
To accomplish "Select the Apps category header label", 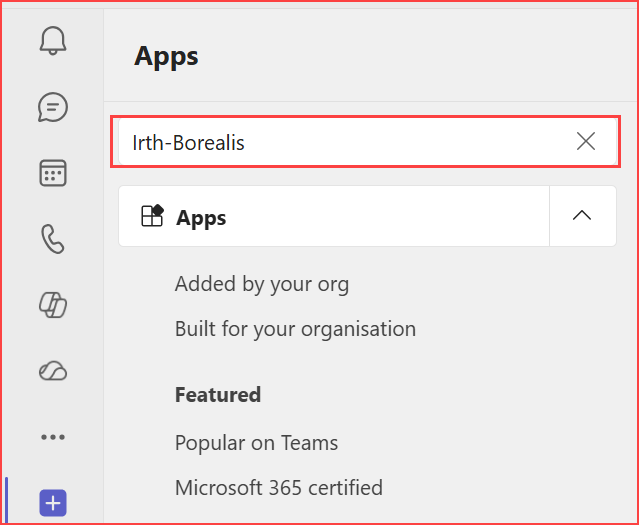I will tap(201, 218).
